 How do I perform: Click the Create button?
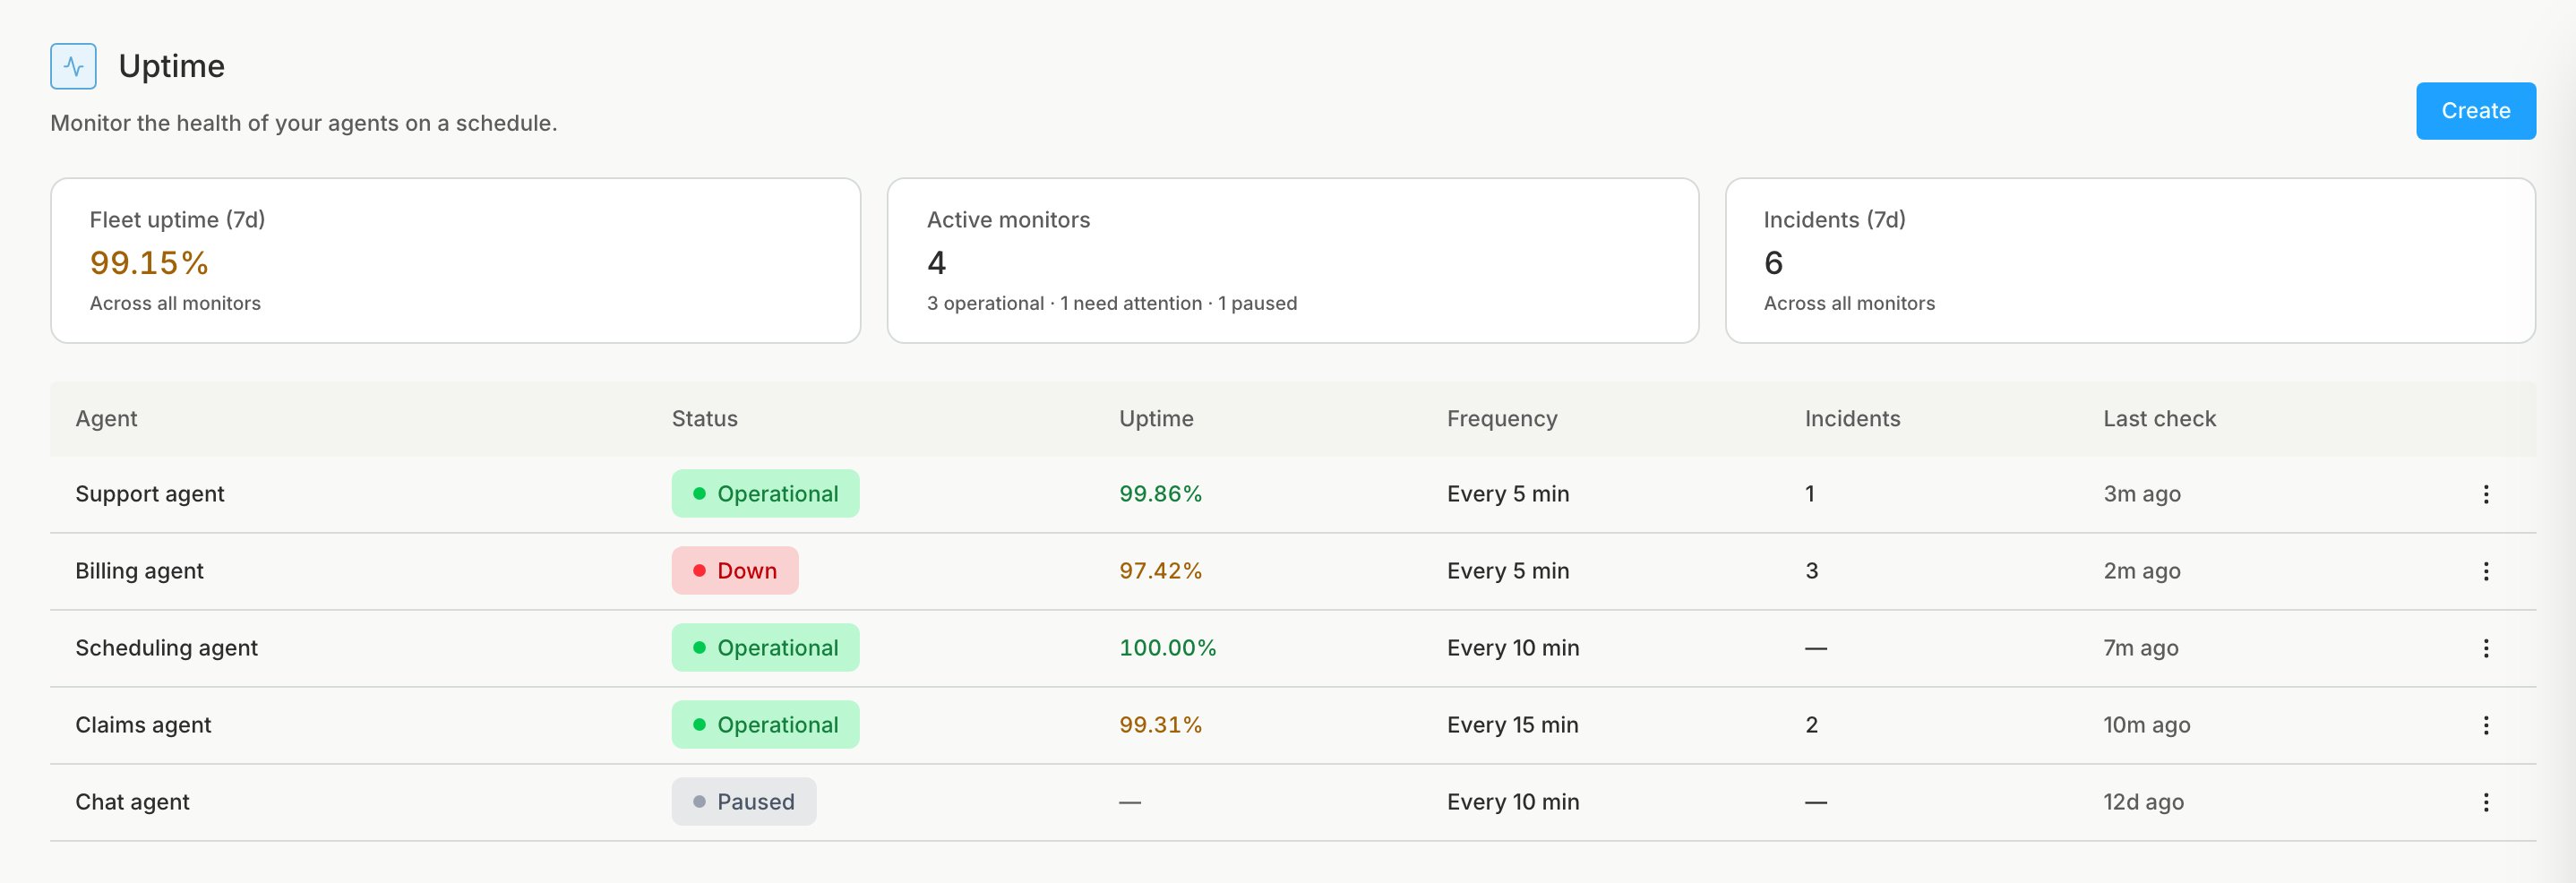[2475, 111]
